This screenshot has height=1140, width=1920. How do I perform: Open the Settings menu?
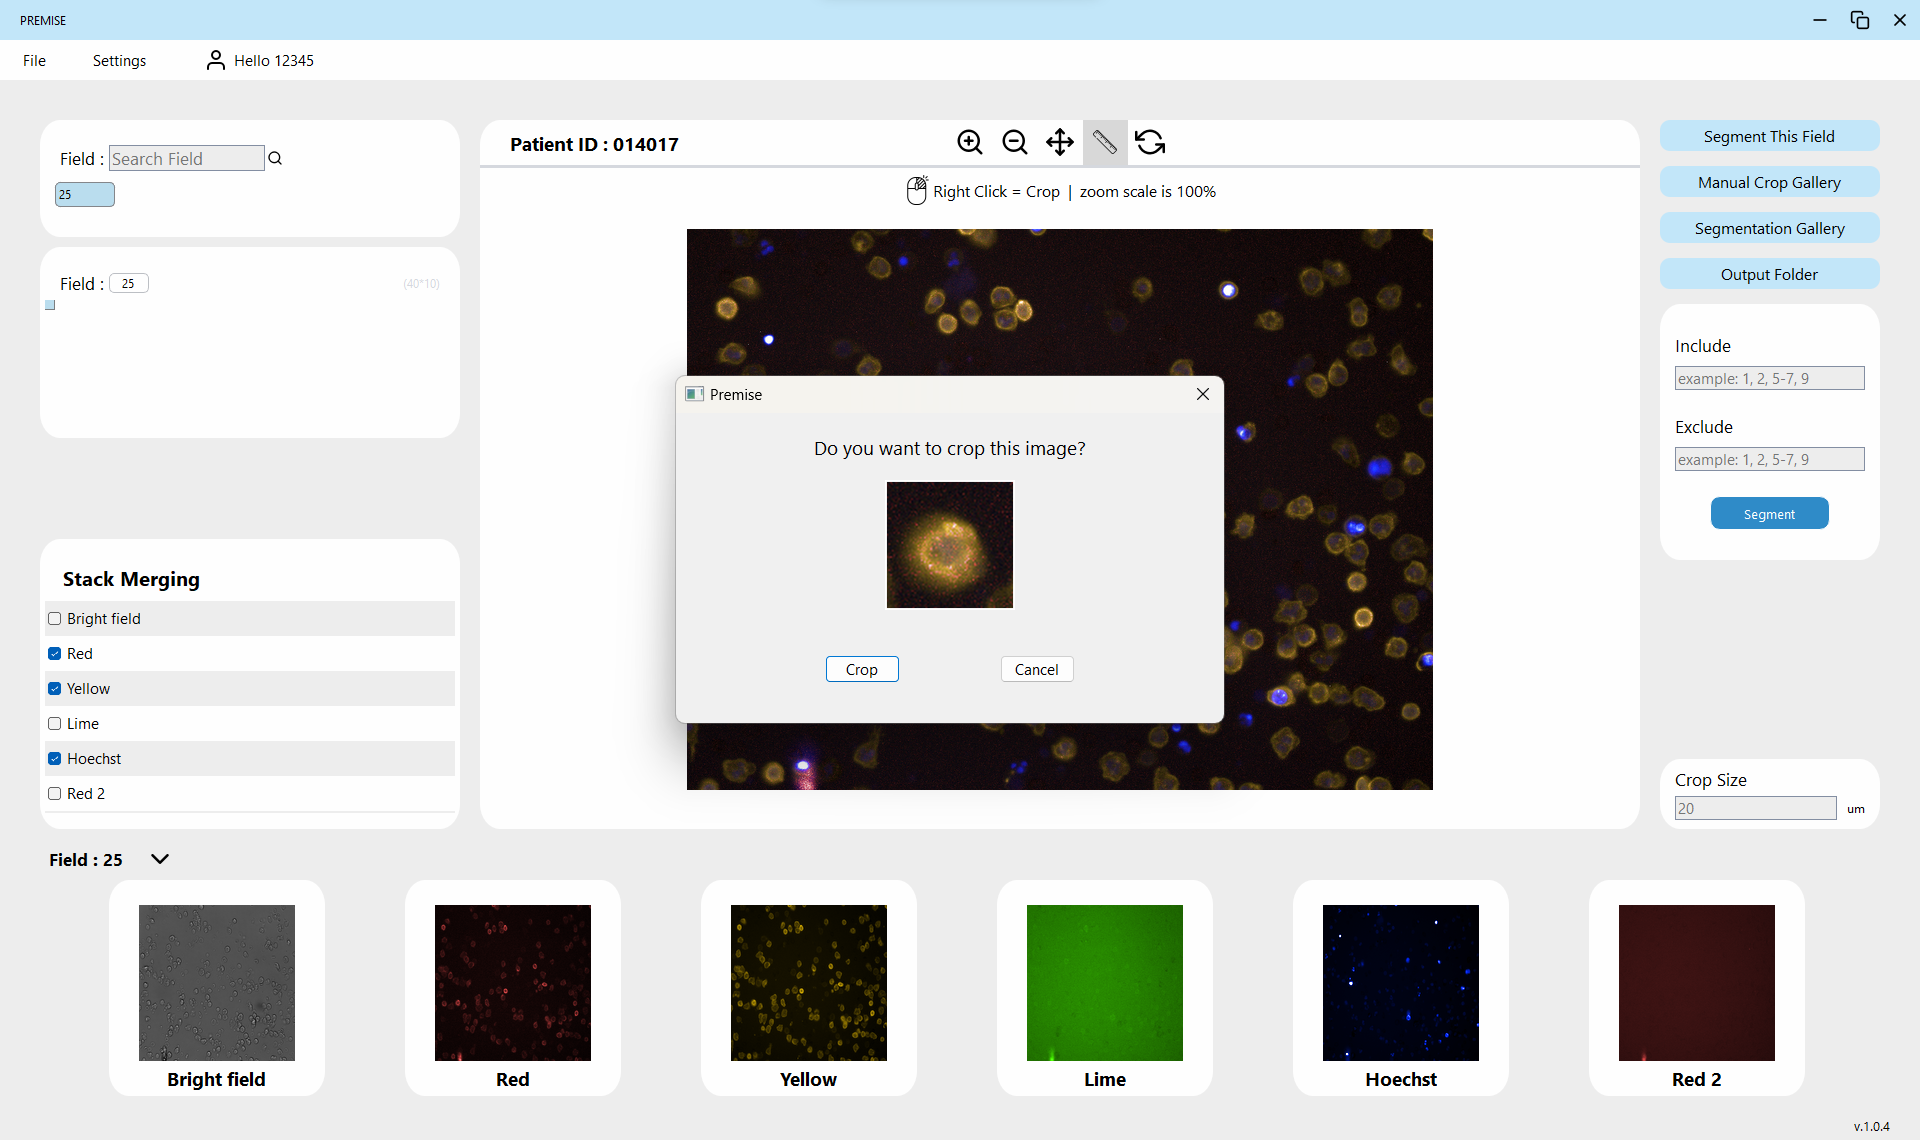pyautogui.click(x=119, y=61)
